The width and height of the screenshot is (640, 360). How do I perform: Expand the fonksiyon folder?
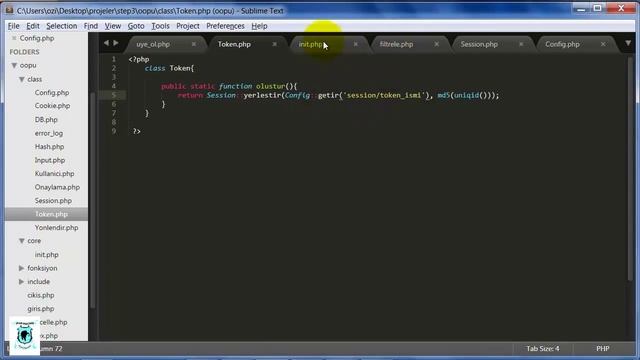pyautogui.click(x=22, y=268)
